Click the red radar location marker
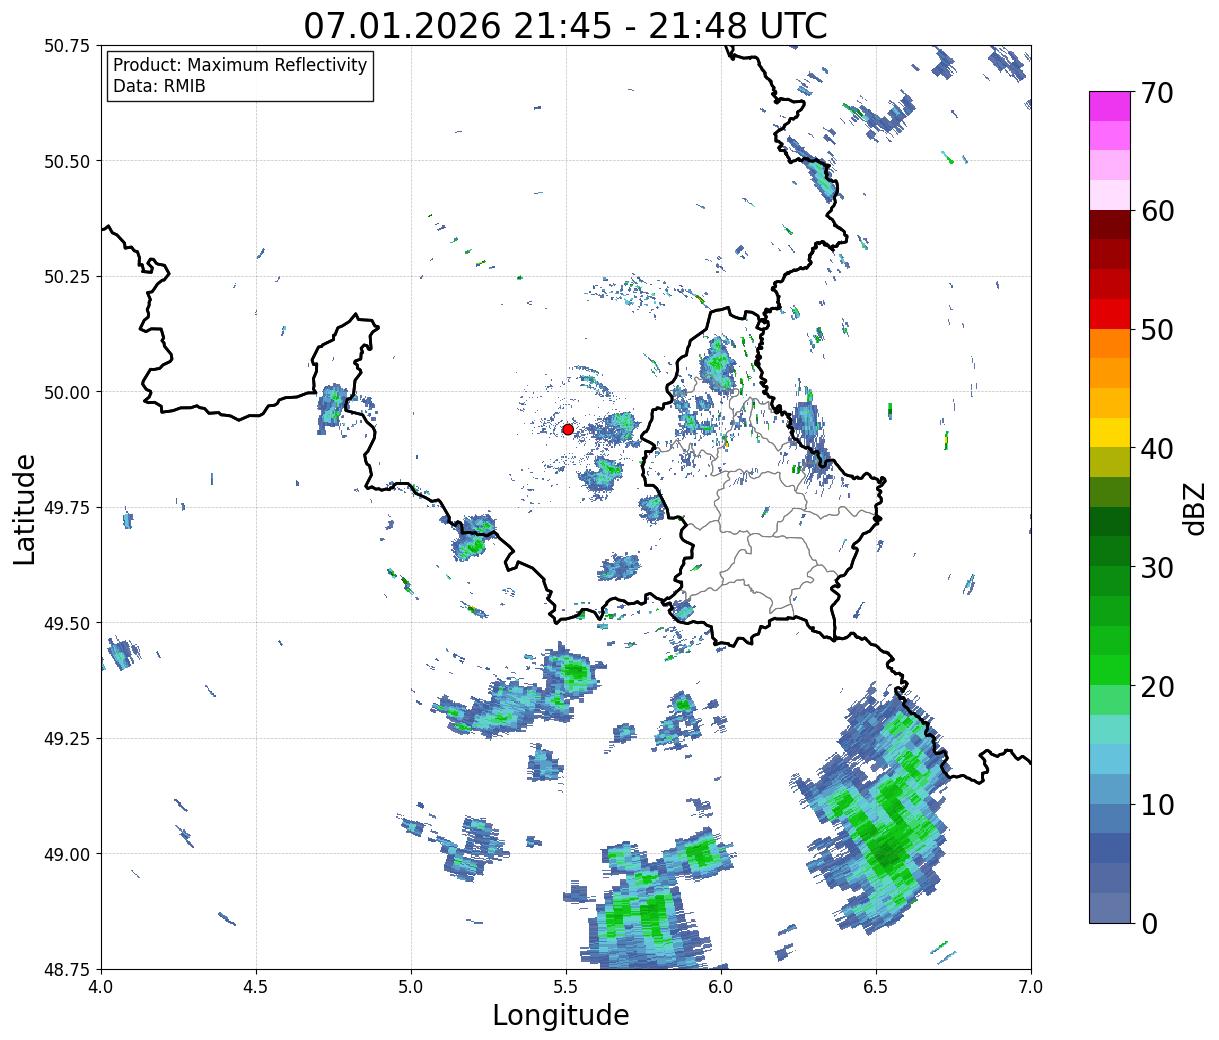The height and width of the screenshot is (1040, 1219). (x=567, y=429)
